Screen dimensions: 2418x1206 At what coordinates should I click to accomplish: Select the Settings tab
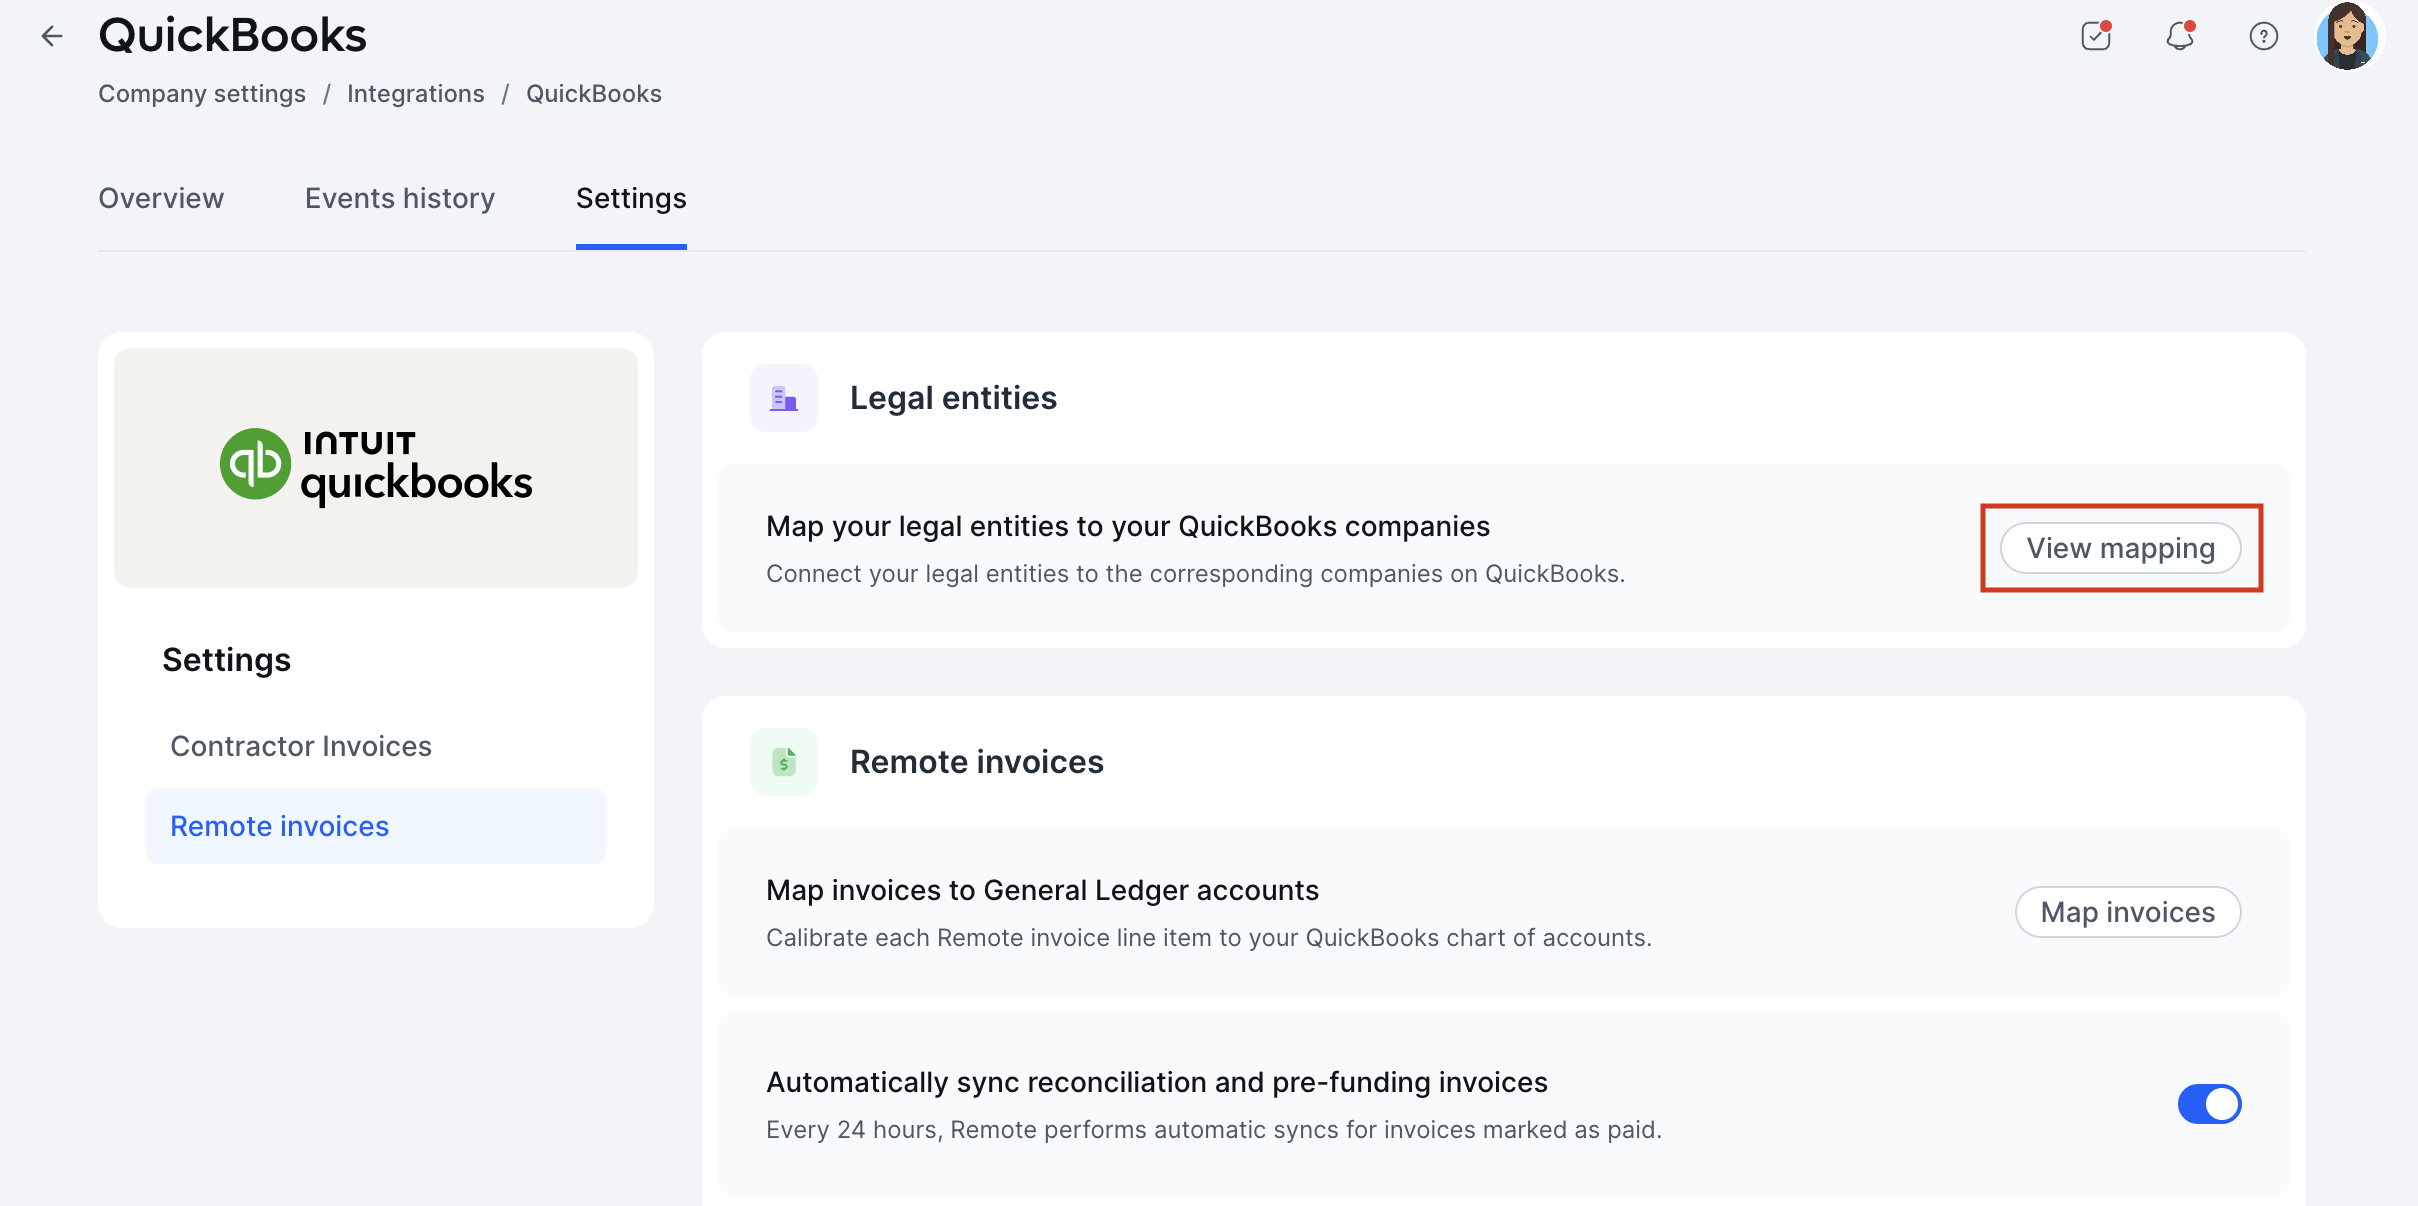coord(631,198)
